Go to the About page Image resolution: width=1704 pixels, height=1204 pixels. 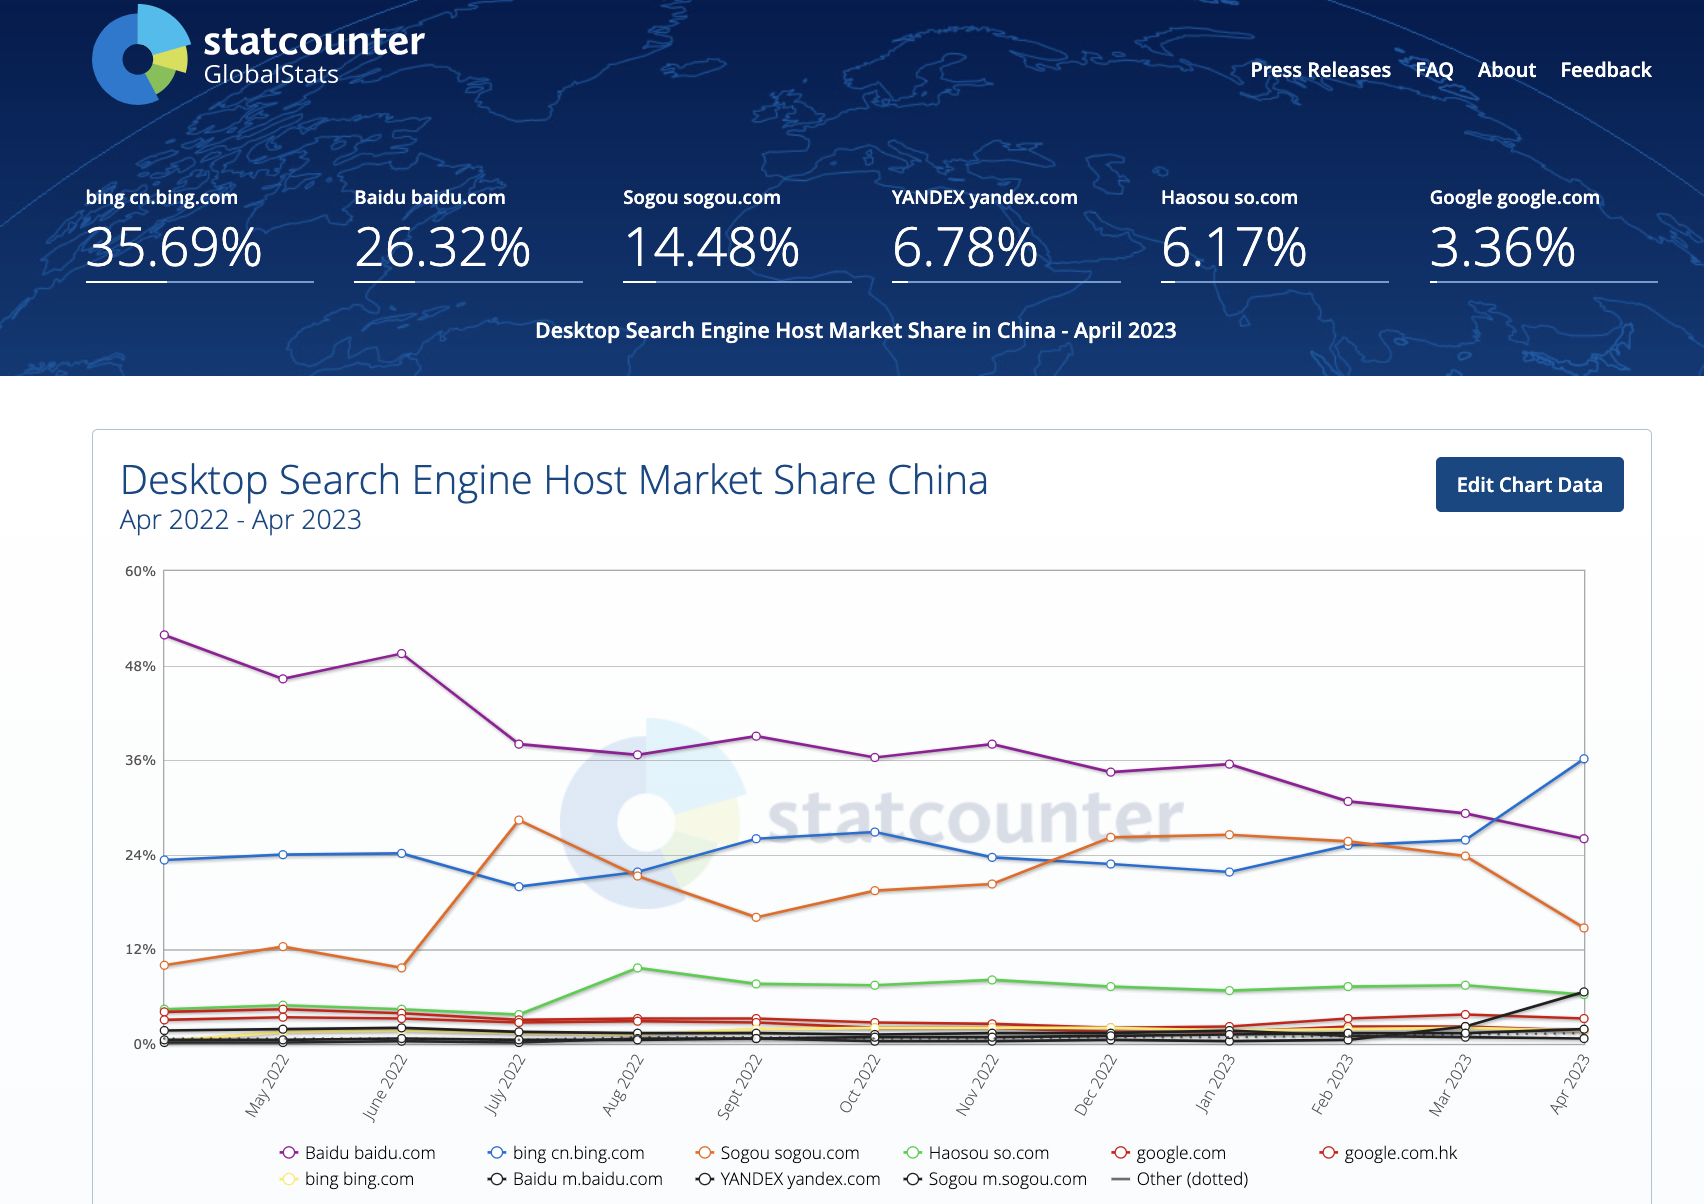coord(1506,70)
